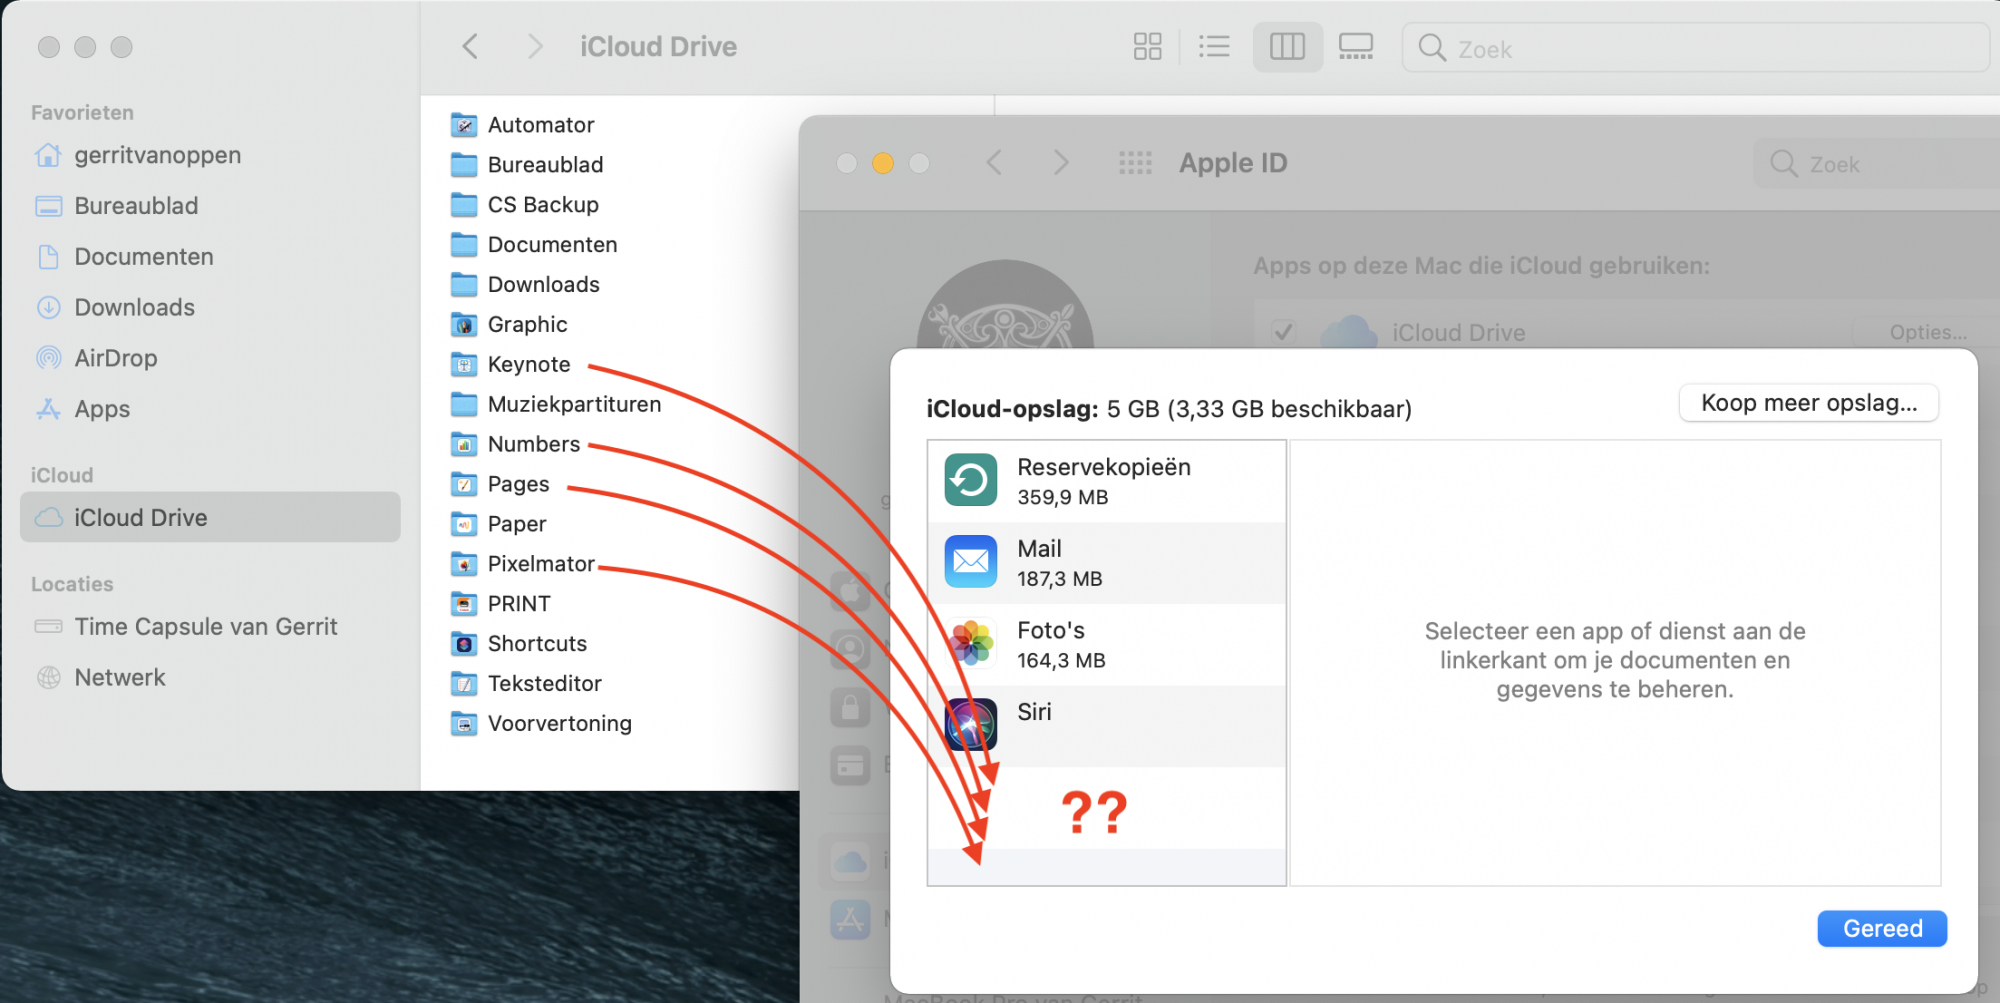Select the Paper folder
2000x1003 pixels.
(498, 524)
